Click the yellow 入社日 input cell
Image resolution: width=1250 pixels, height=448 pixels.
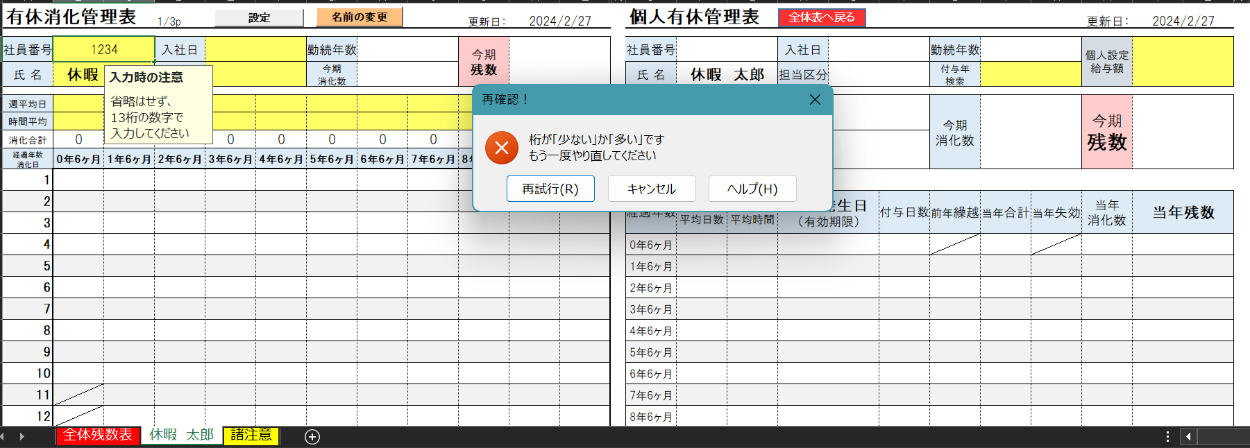click(256, 49)
